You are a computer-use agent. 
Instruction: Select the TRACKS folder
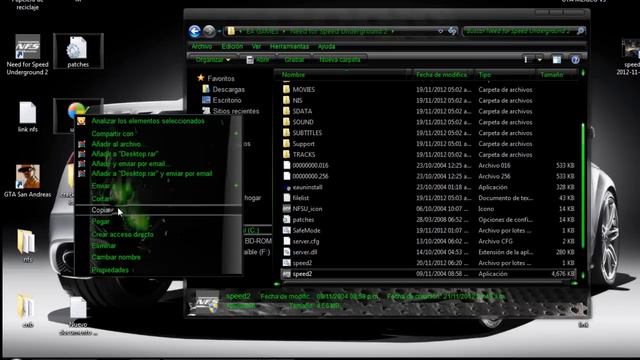coord(304,155)
